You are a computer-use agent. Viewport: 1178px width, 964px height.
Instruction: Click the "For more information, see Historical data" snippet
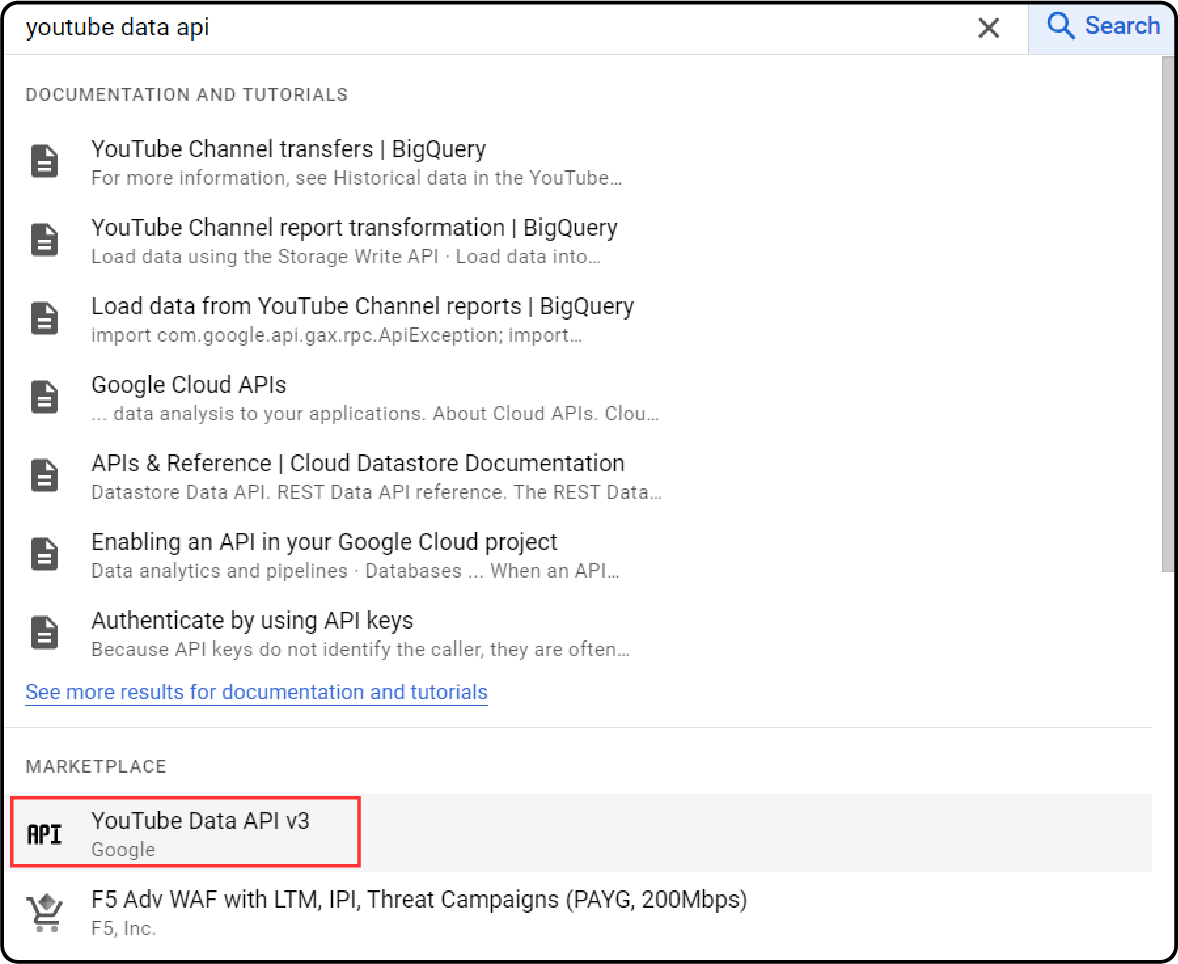click(x=356, y=178)
